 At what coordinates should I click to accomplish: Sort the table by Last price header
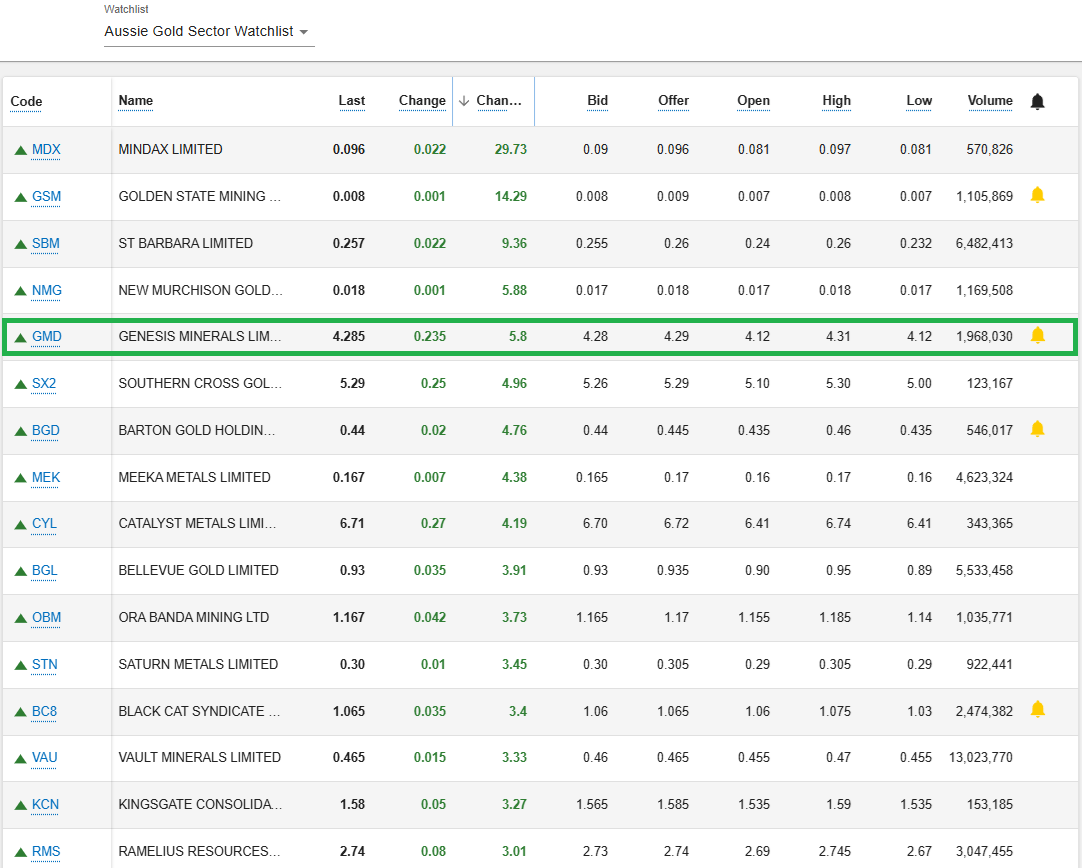click(x=351, y=101)
